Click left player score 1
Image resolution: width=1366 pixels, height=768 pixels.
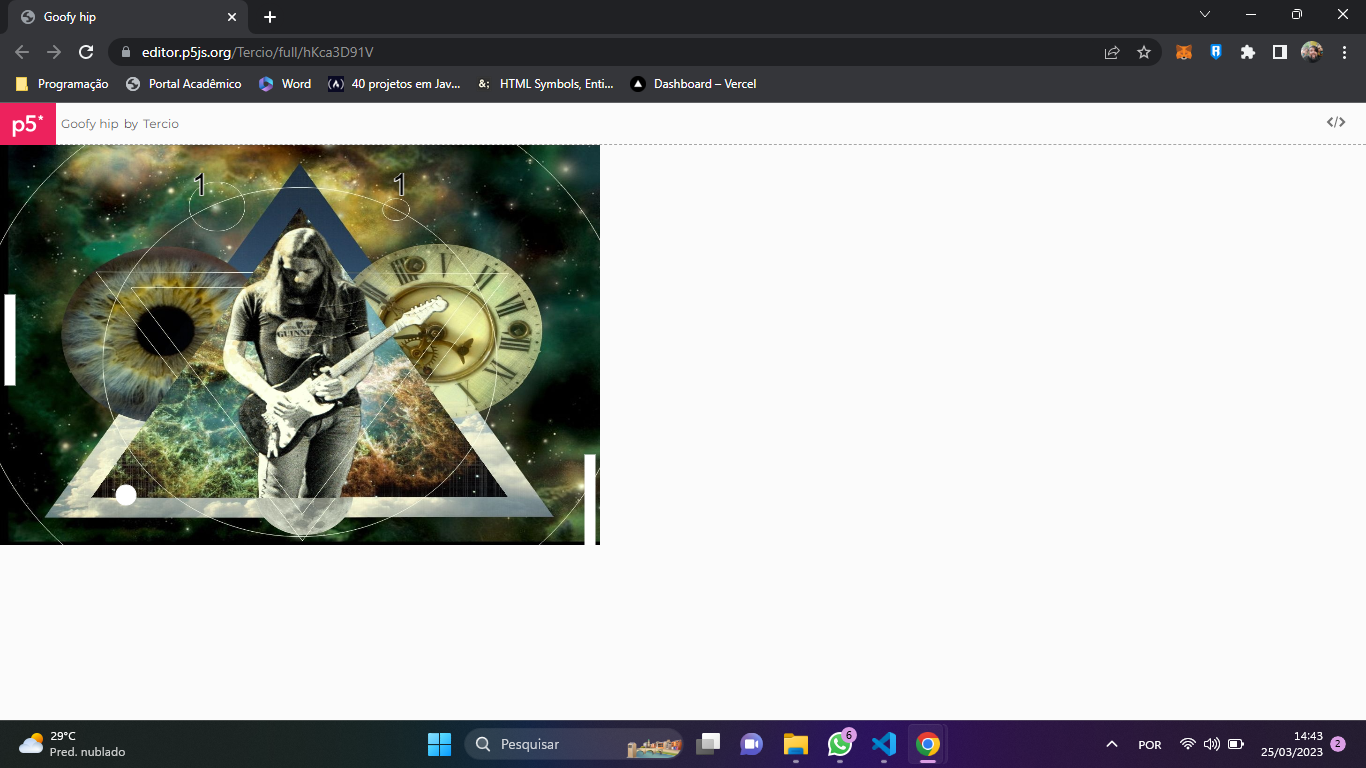tap(200, 185)
